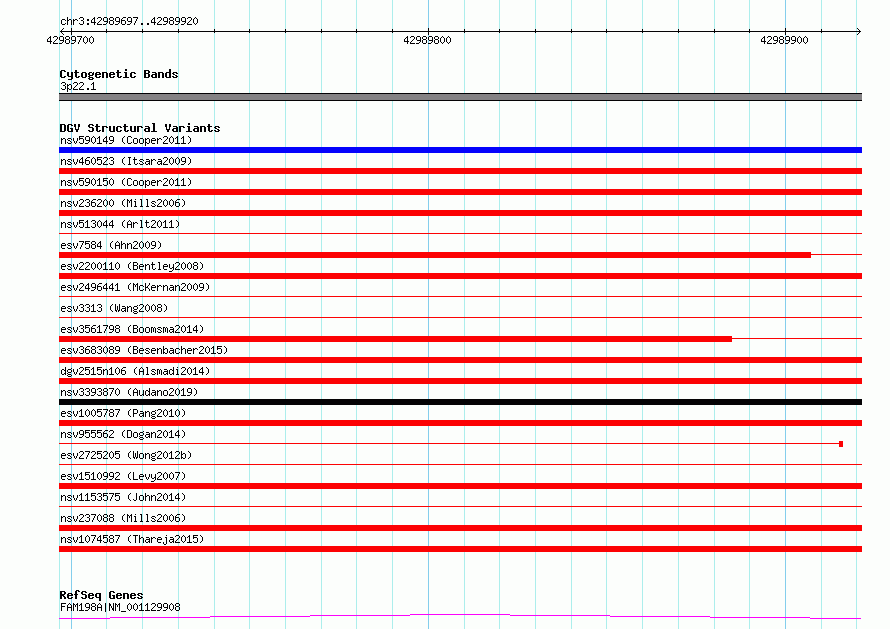Select the red bar under nsv1074587
890x629 pixels.
coord(460,549)
